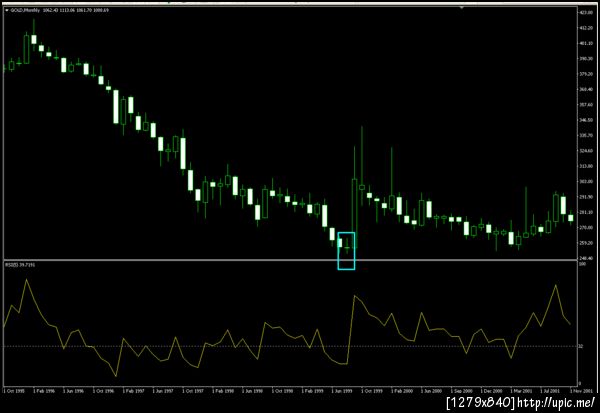Screen dimensions: 600x413
Task: Select the GOLD,Monthly chart title text
Action: click(25, 10)
